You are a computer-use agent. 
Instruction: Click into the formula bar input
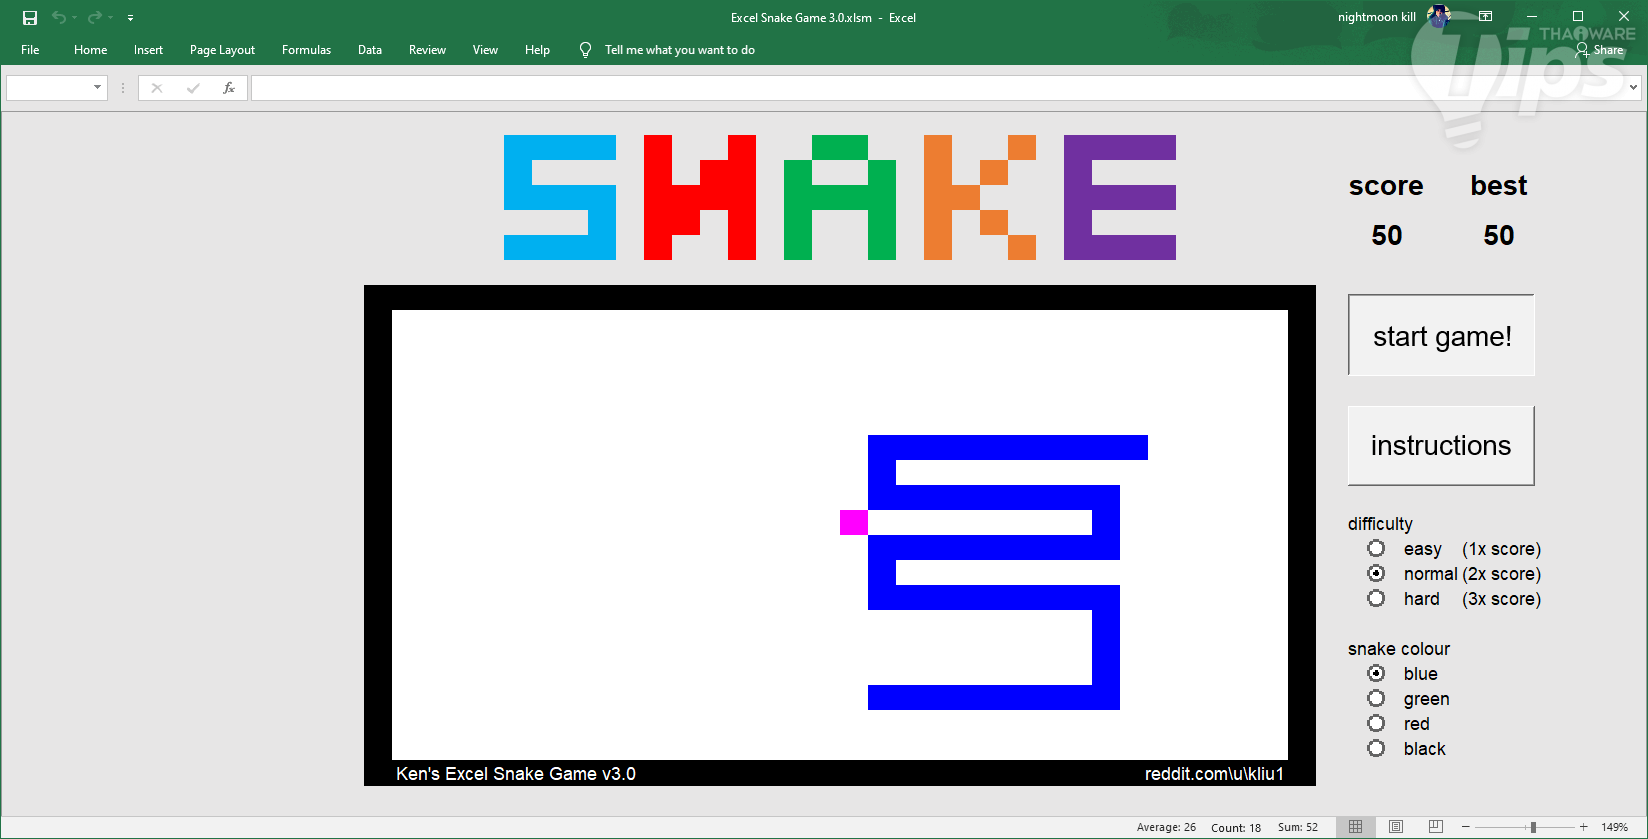pyautogui.click(x=938, y=88)
